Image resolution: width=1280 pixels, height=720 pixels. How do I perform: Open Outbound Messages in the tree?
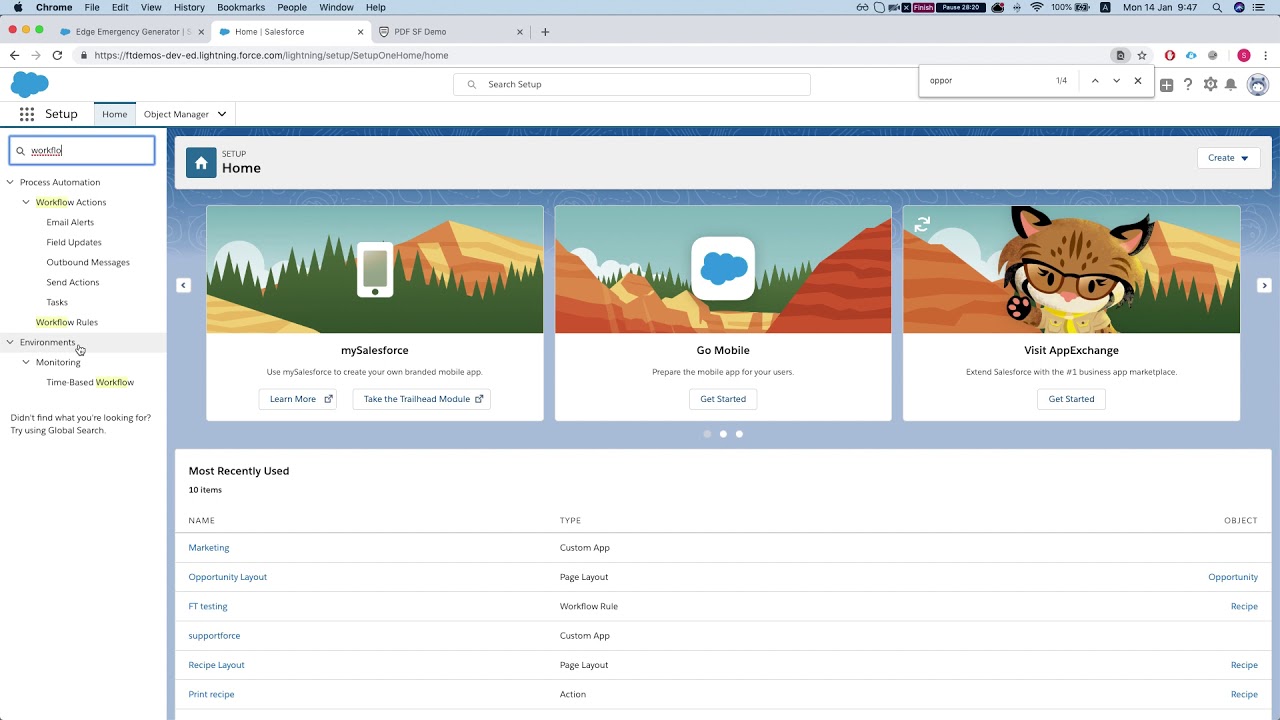[x=88, y=262]
